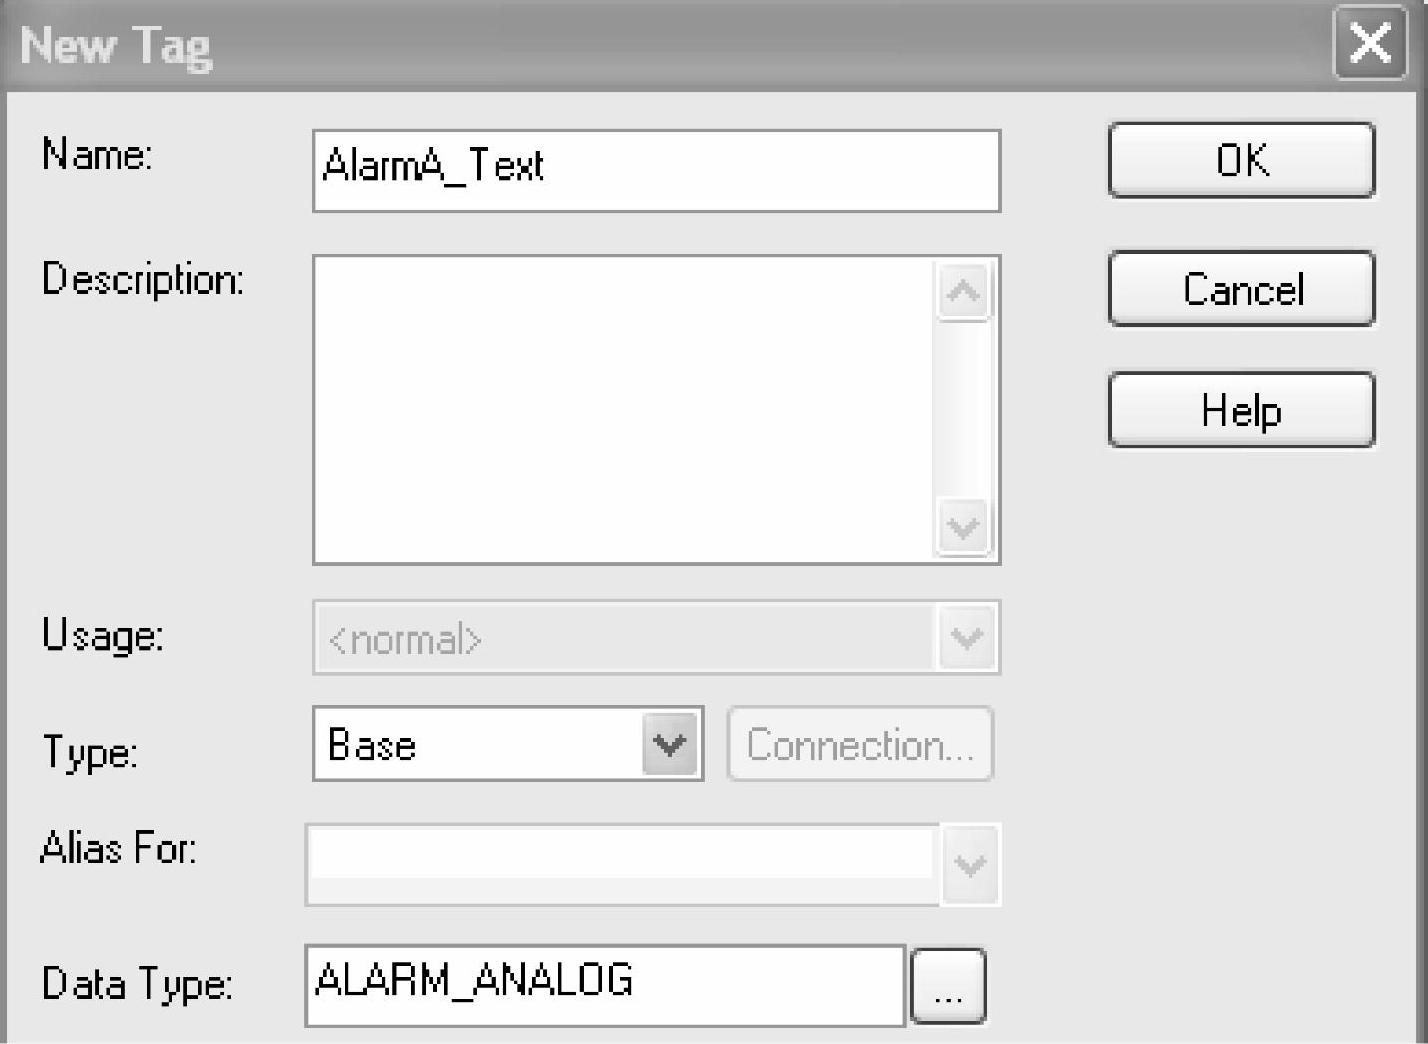Expand the Usage dropdown arrow
Image resolution: width=1428 pixels, height=1044 pixels.
pyautogui.click(x=967, y=638)
